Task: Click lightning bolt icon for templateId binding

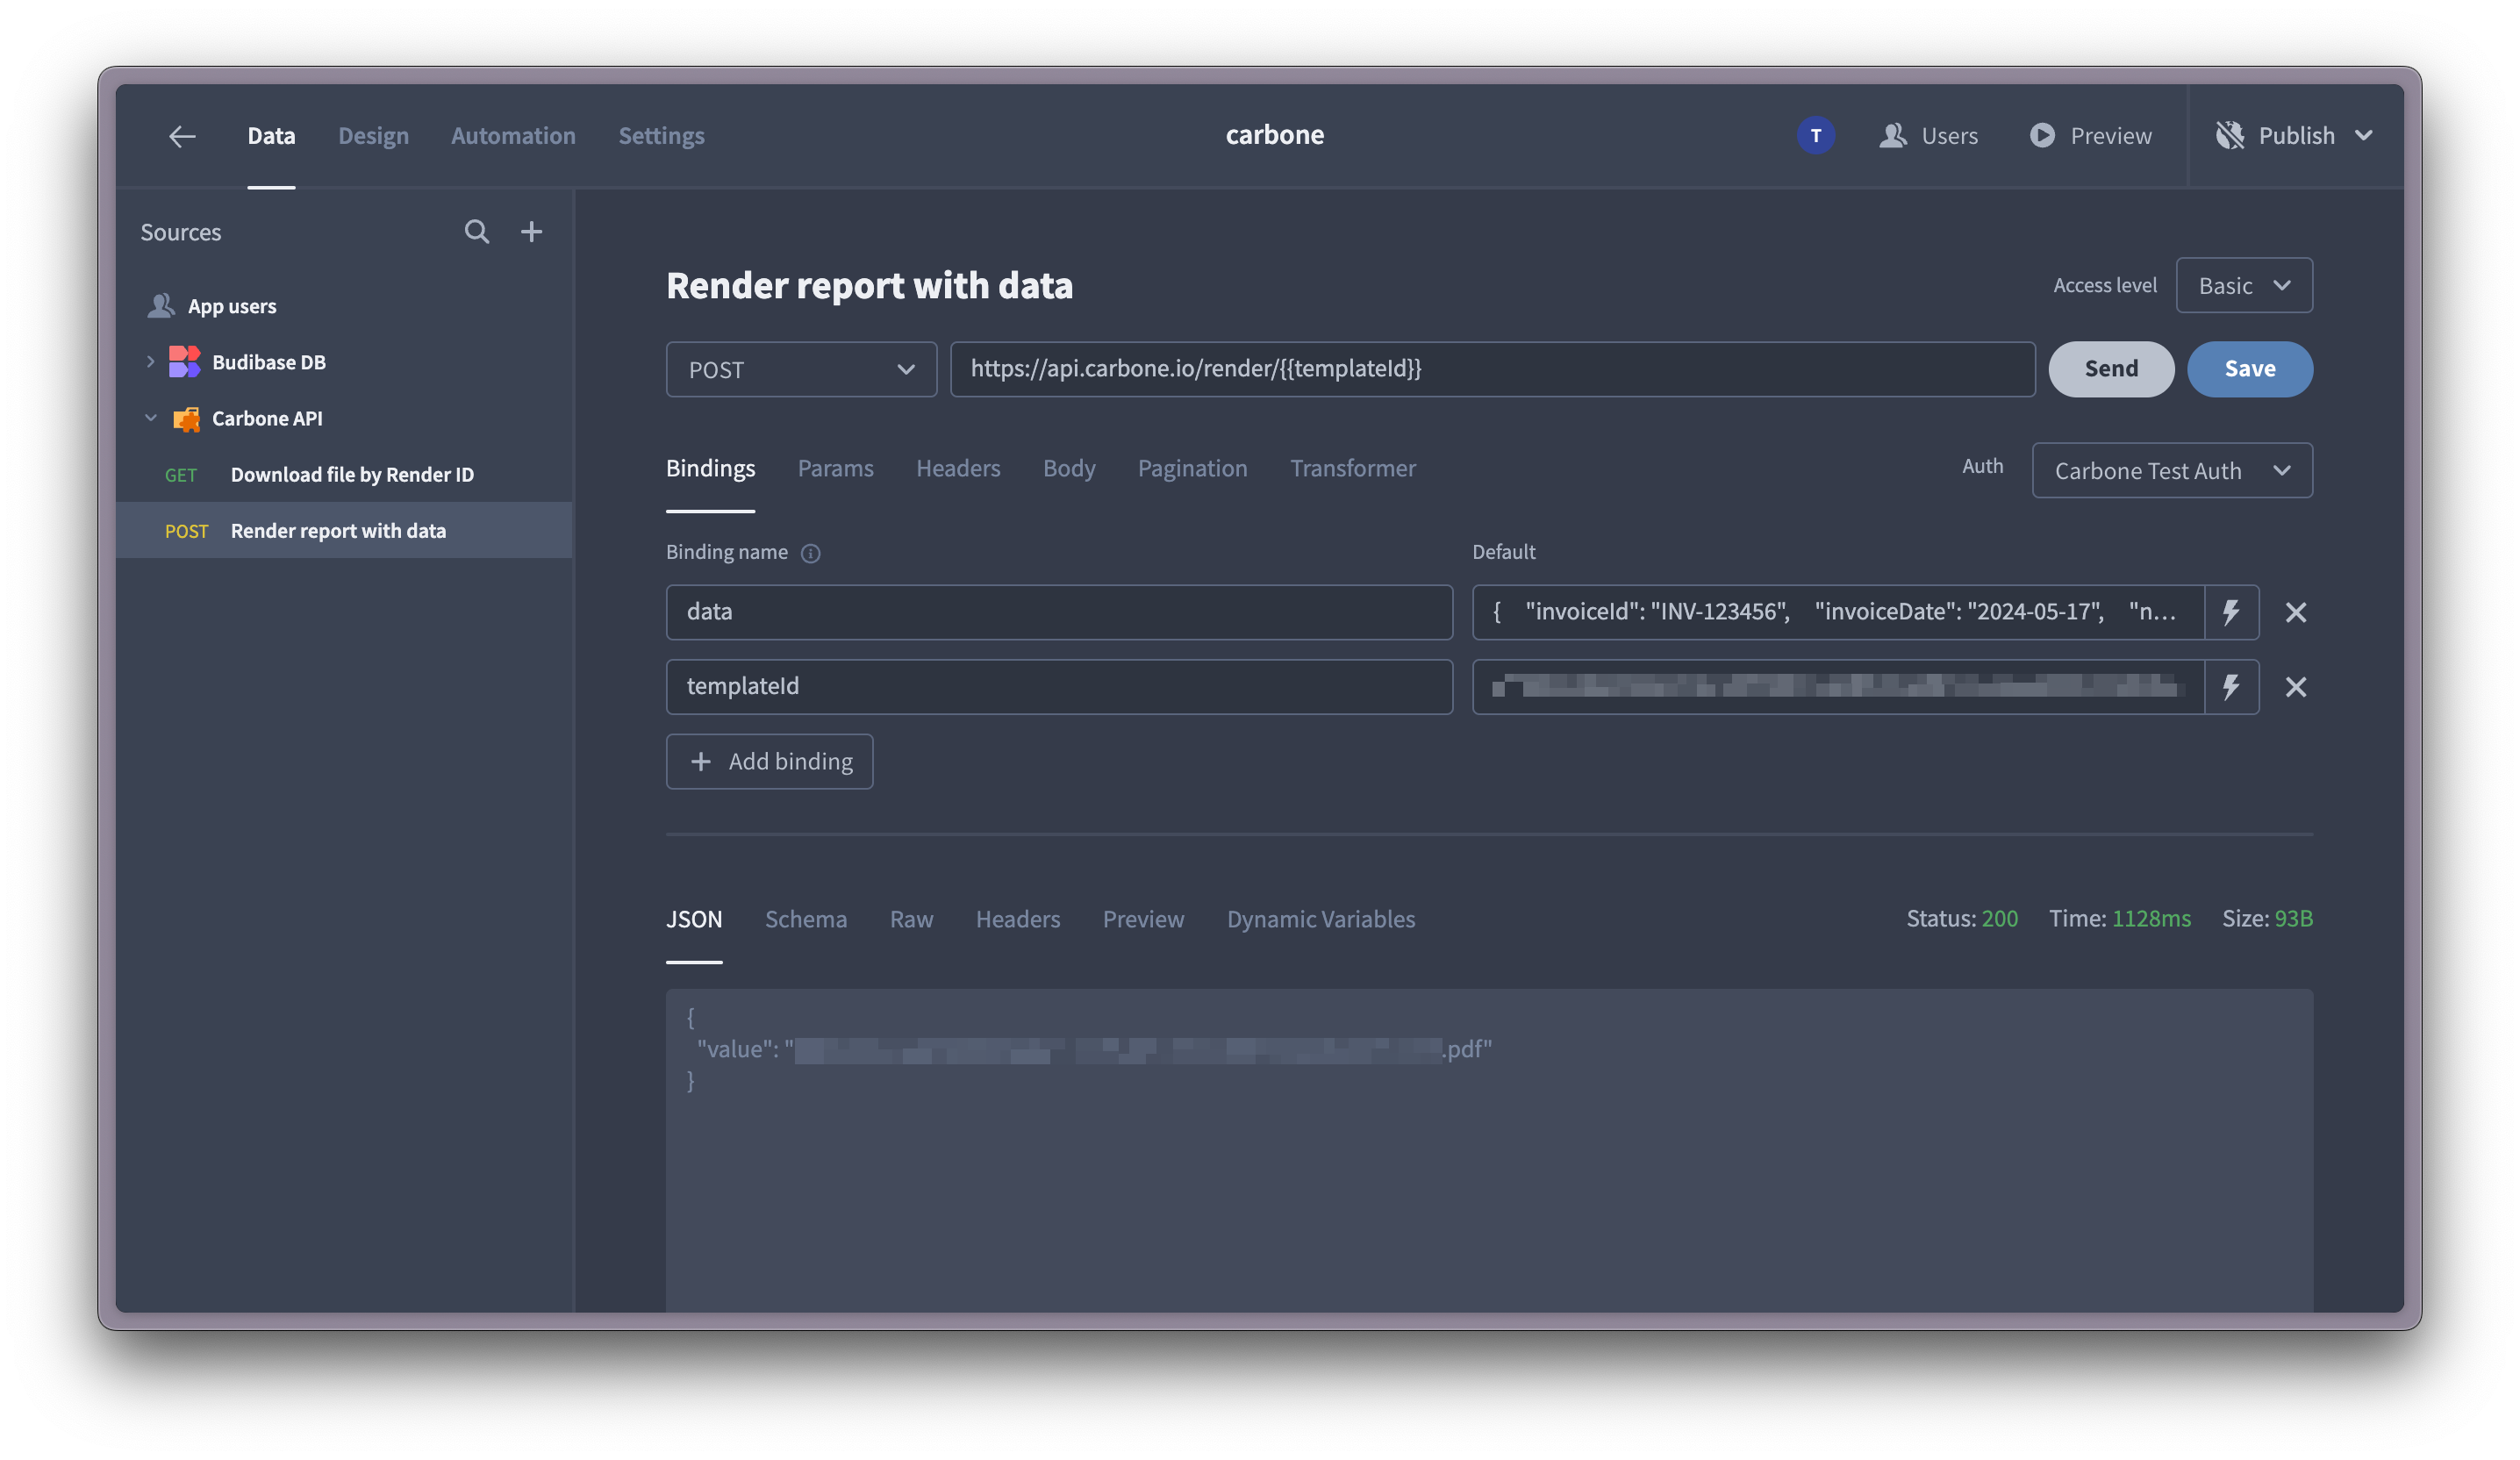Action: point(2231,687)
